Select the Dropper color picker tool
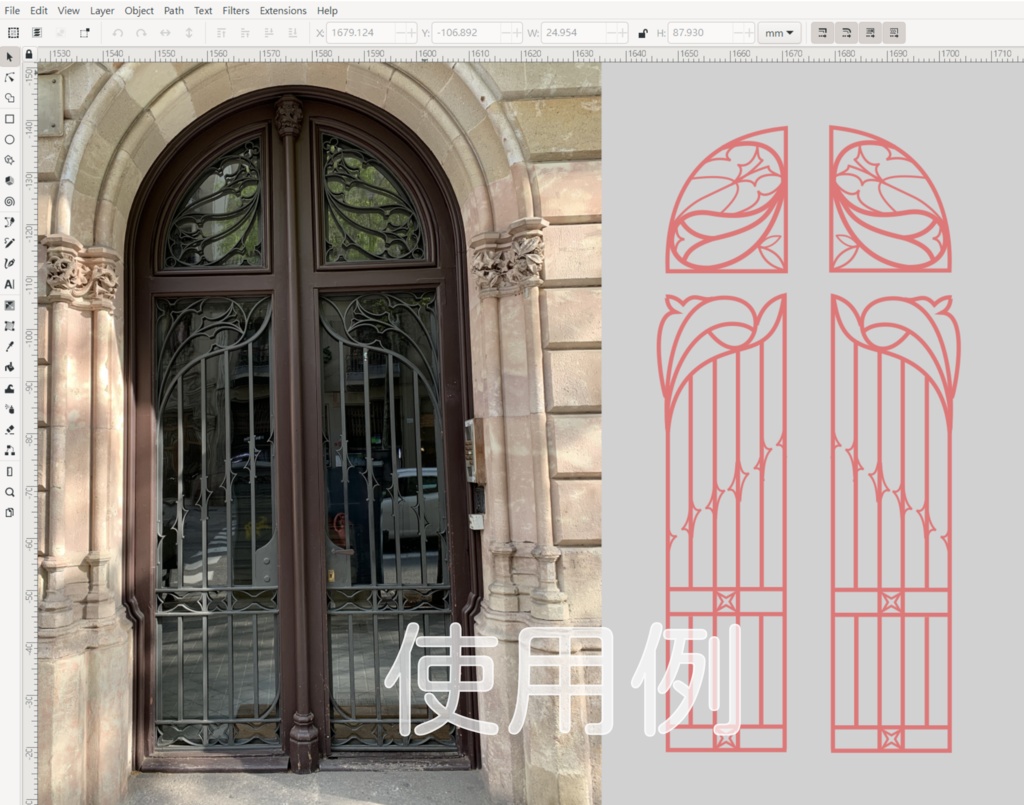Viewport: 1024px width, 805px height. [9, 347]
